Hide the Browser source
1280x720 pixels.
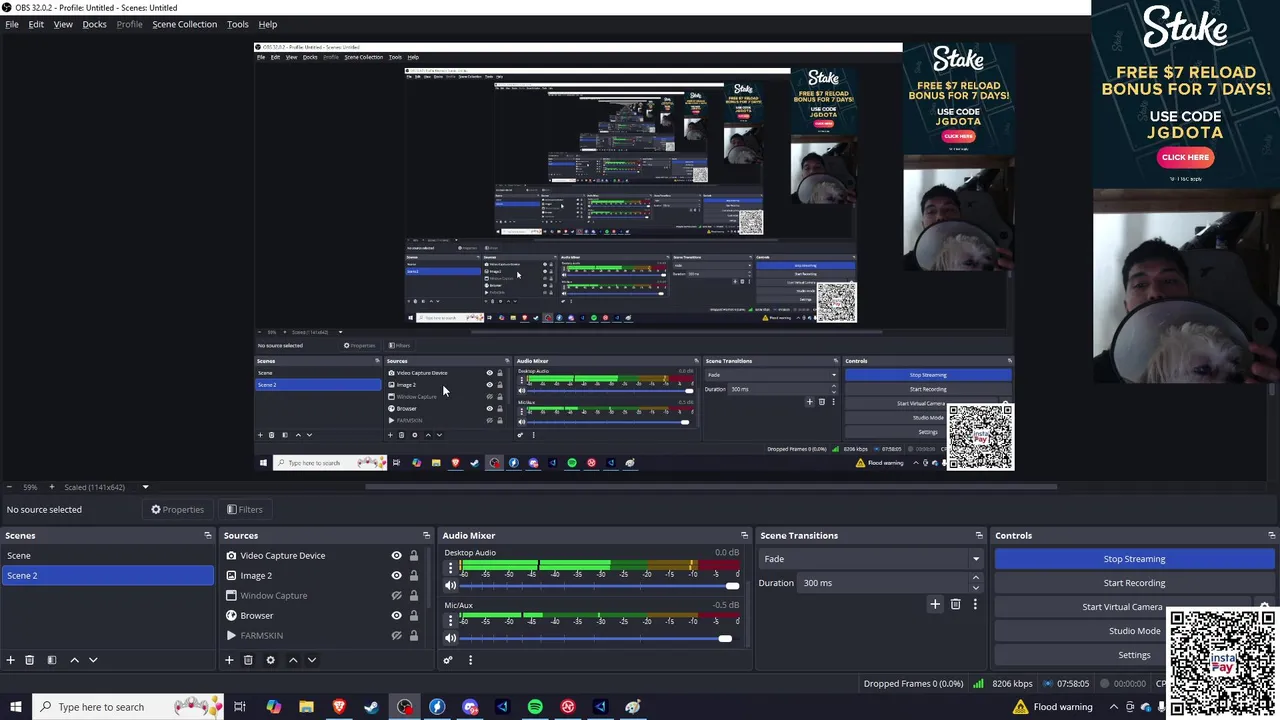pyautogui.click(x=396, y=616)
